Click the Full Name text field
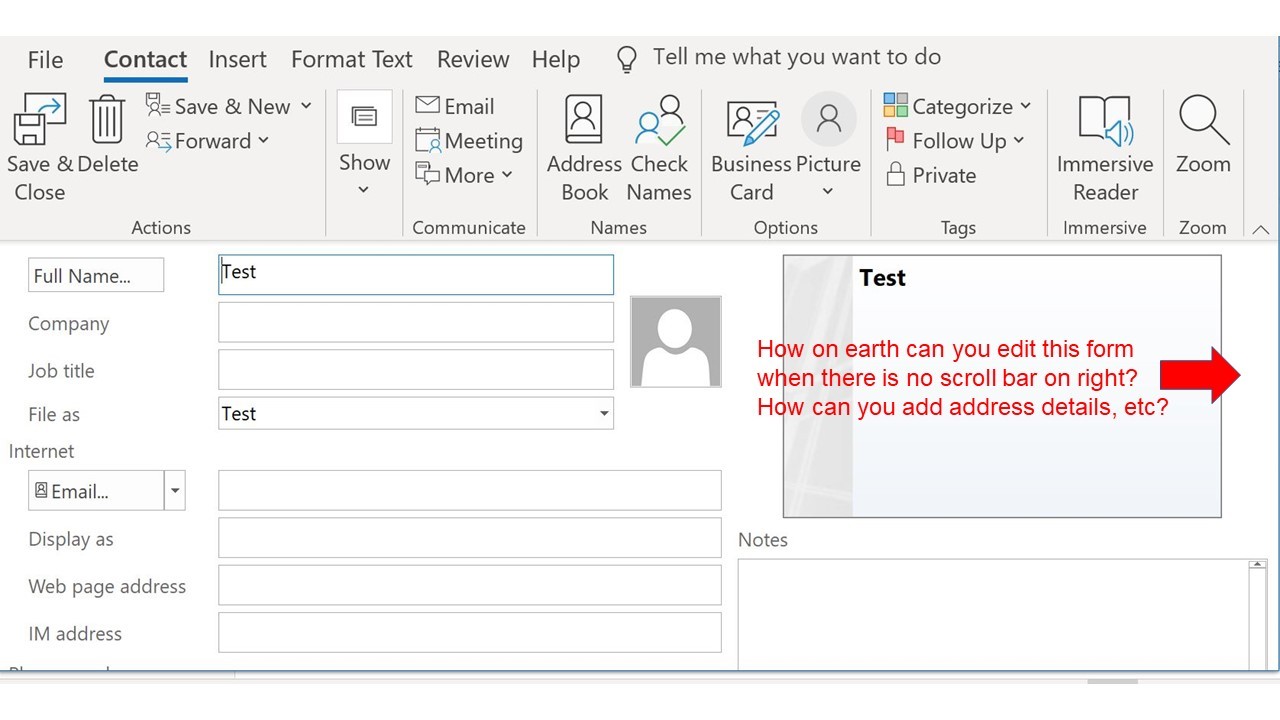The height and width of the screenshot is (720, 1280). pyautogui.click(x=416, y=275)
